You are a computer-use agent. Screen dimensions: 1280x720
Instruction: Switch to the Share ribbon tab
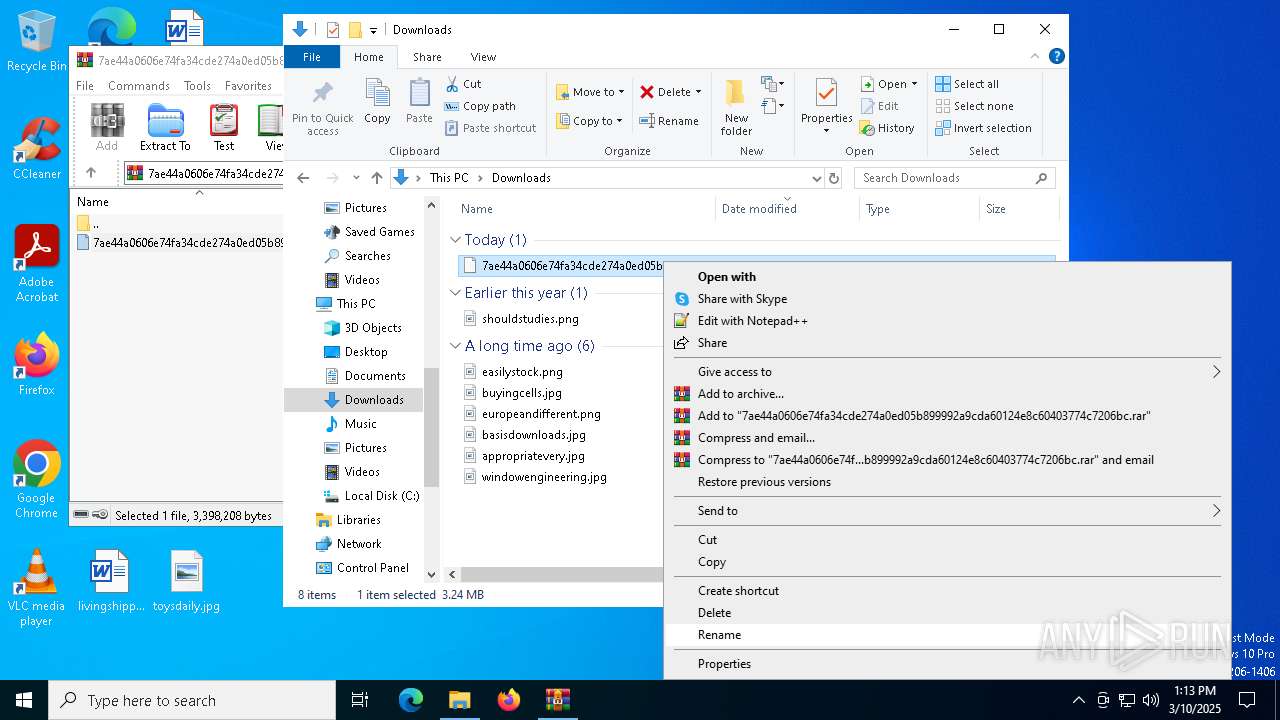427,57
